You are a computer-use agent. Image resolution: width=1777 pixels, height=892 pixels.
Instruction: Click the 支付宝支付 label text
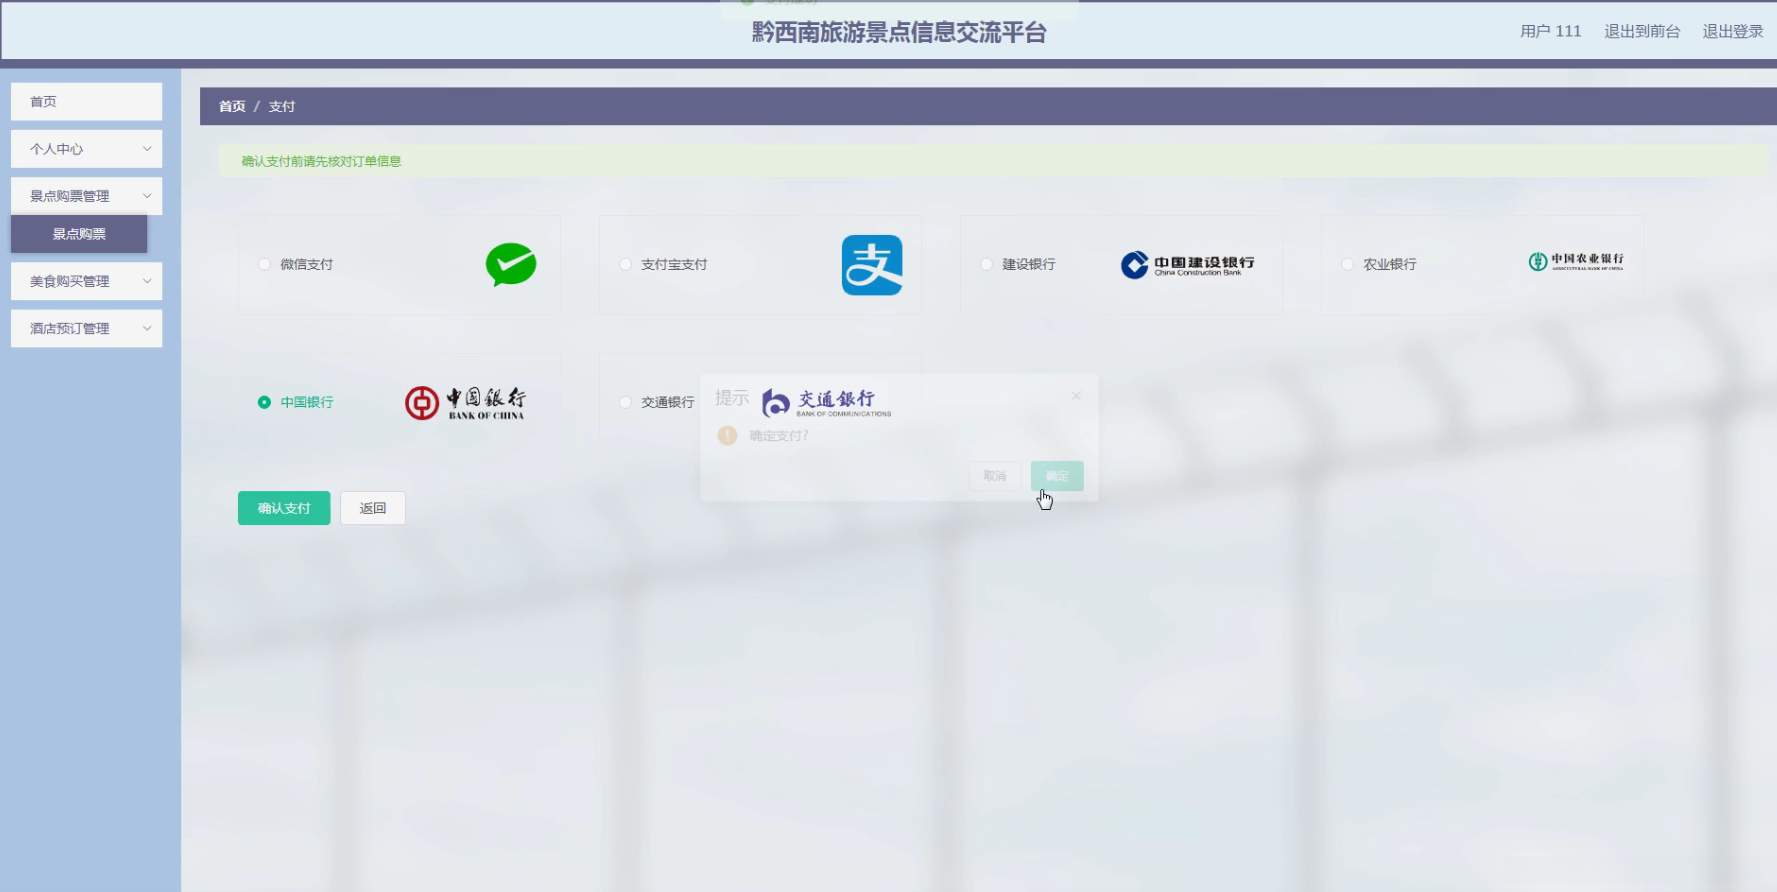(x=674, y=265)
